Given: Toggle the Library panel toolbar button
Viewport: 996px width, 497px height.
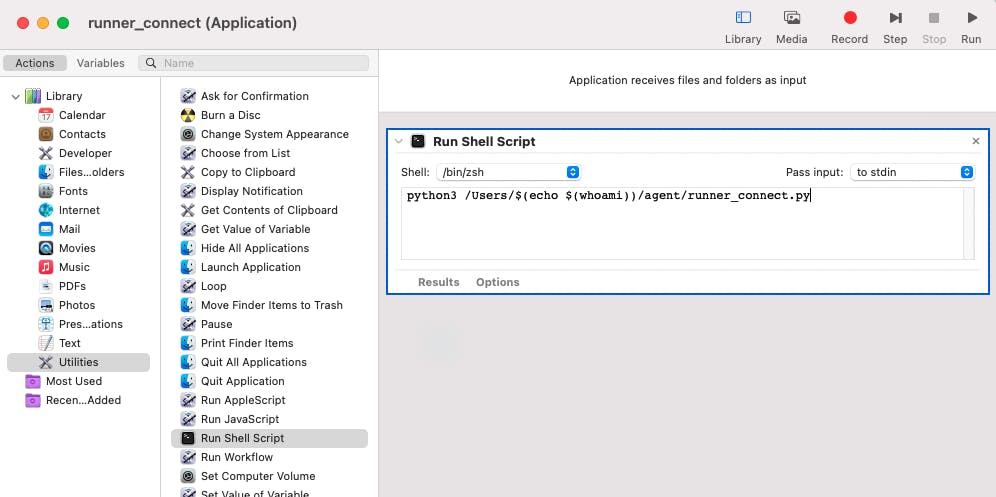Looking at the screenshot, I should [x=743, y=27].
